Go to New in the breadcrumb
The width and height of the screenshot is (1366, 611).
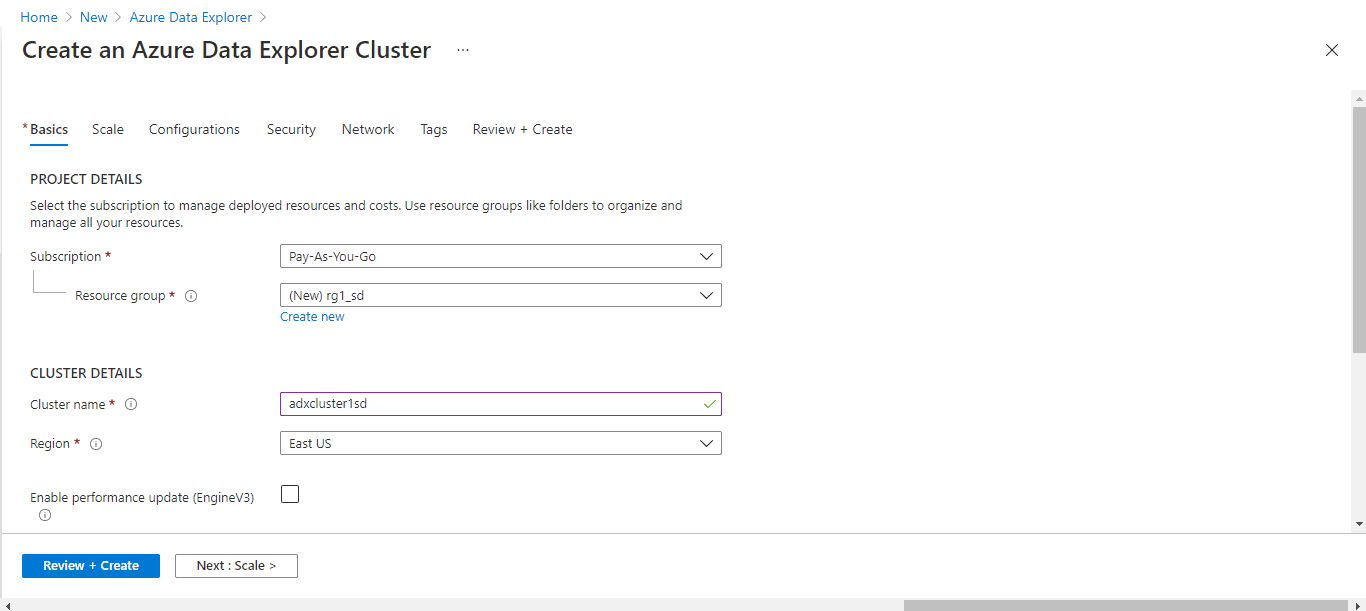[x=94, y=18]
